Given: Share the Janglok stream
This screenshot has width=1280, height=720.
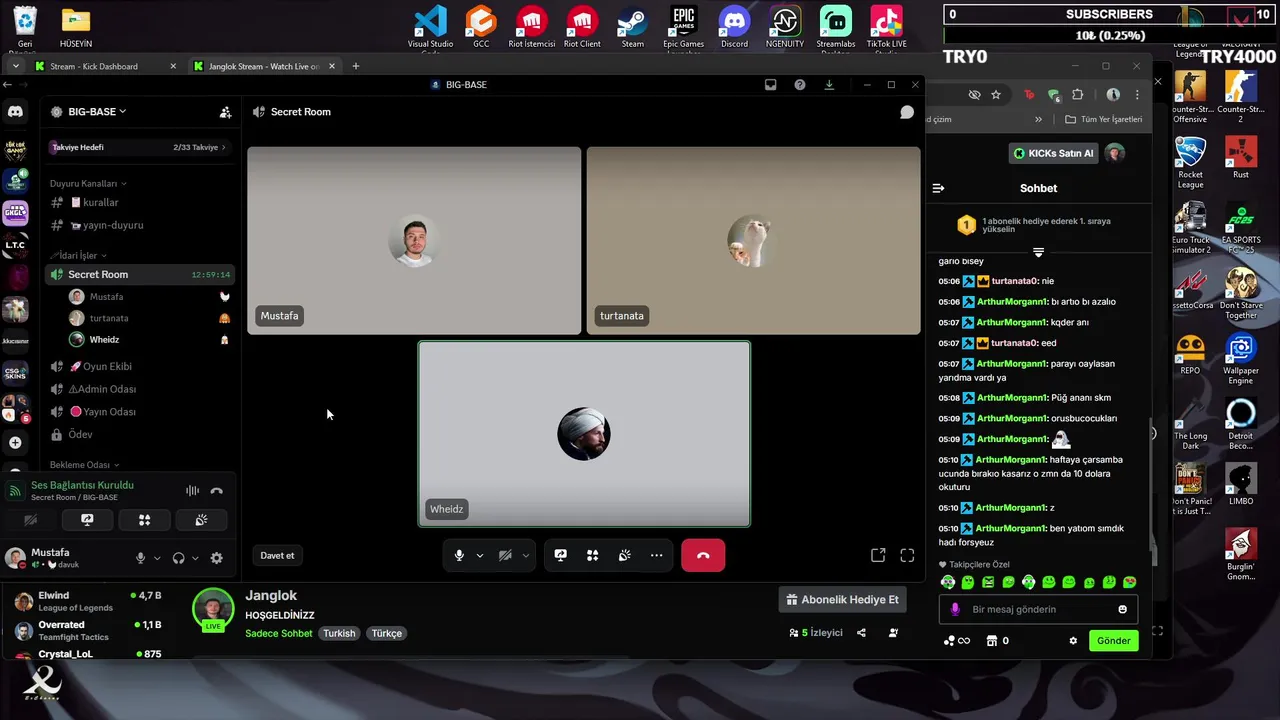Looking at the screenshot, I should point(861,633).
